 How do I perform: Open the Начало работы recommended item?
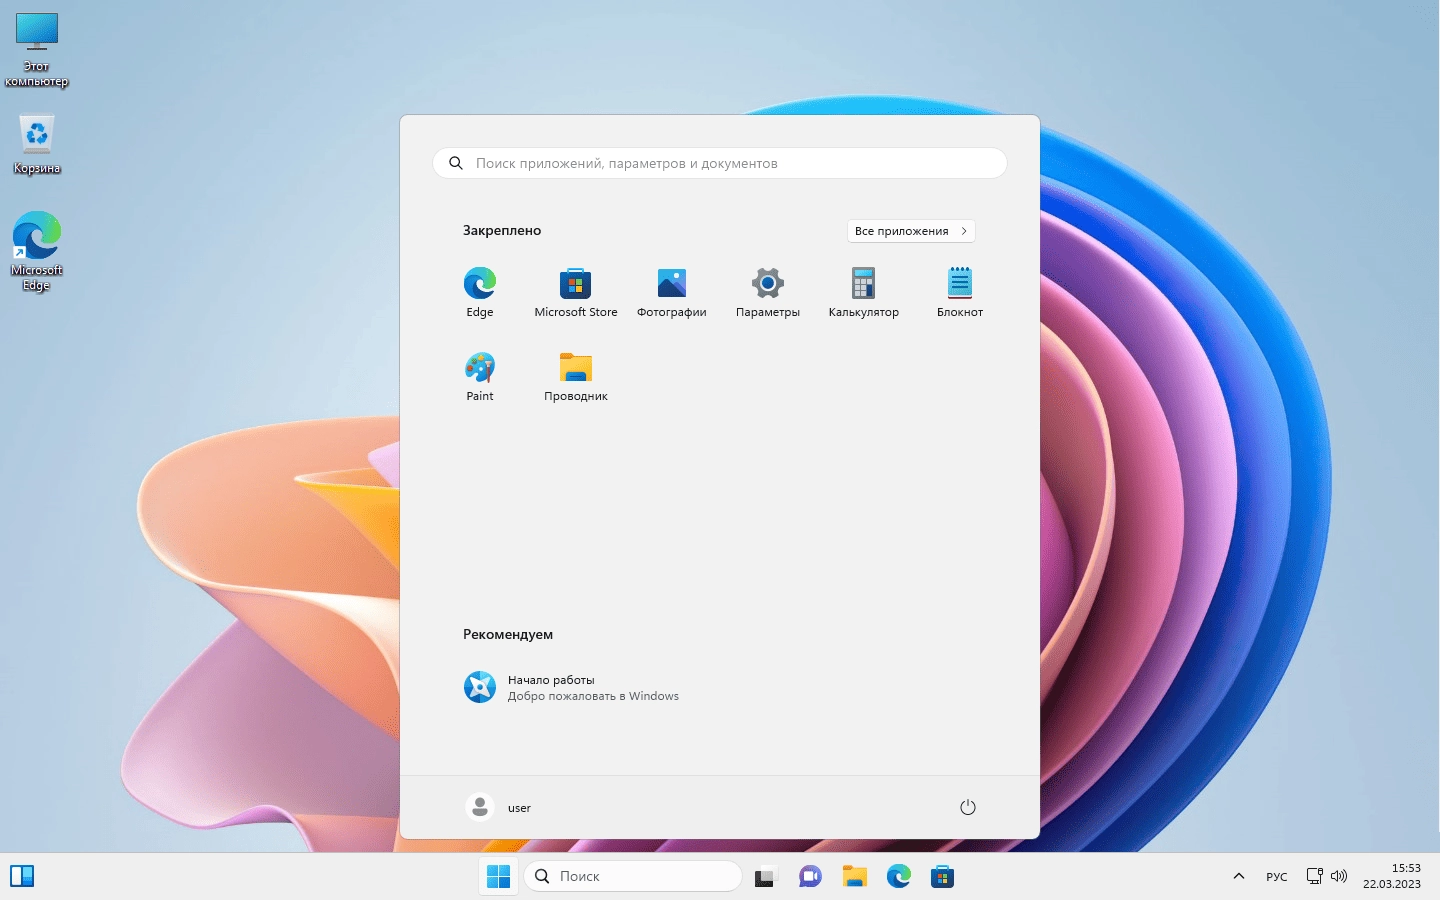pyautogui.click(x=572, y=688)
